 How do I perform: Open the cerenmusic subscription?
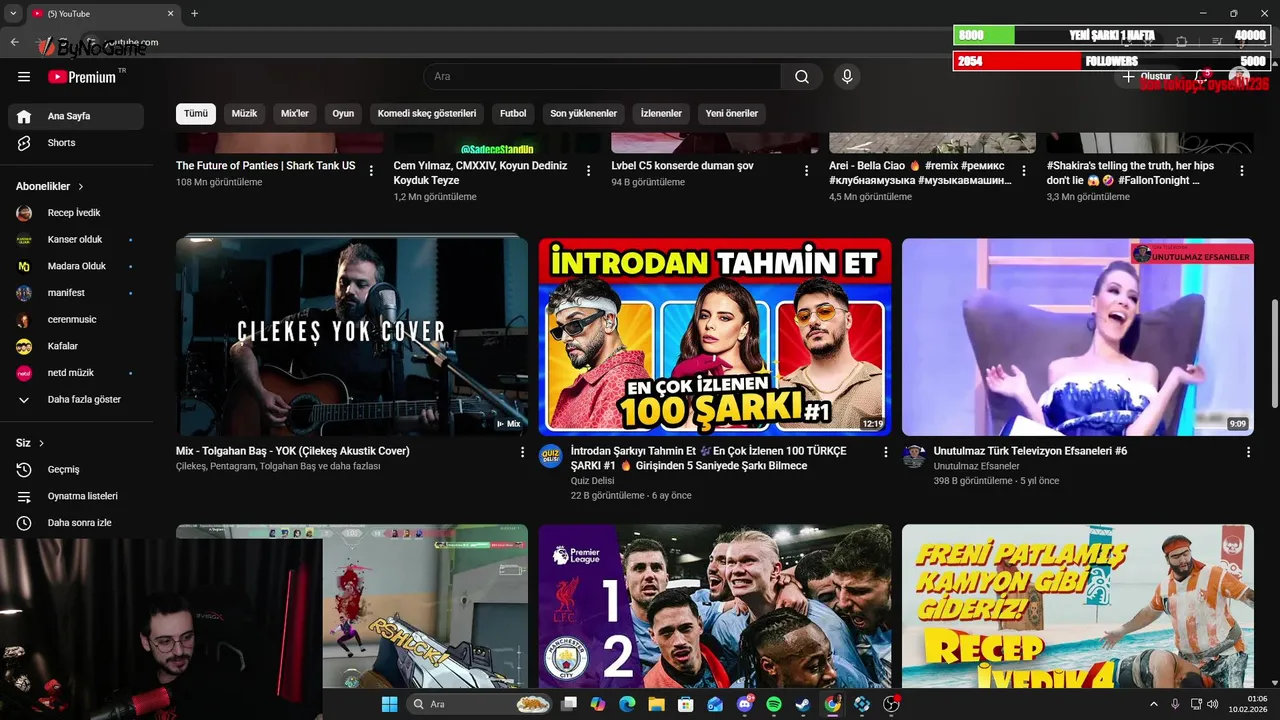tap(76, 320)
